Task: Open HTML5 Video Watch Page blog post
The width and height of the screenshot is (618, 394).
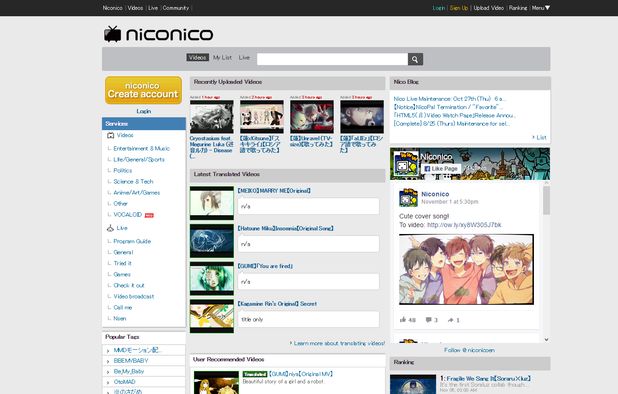Action: tap(454, 115)
